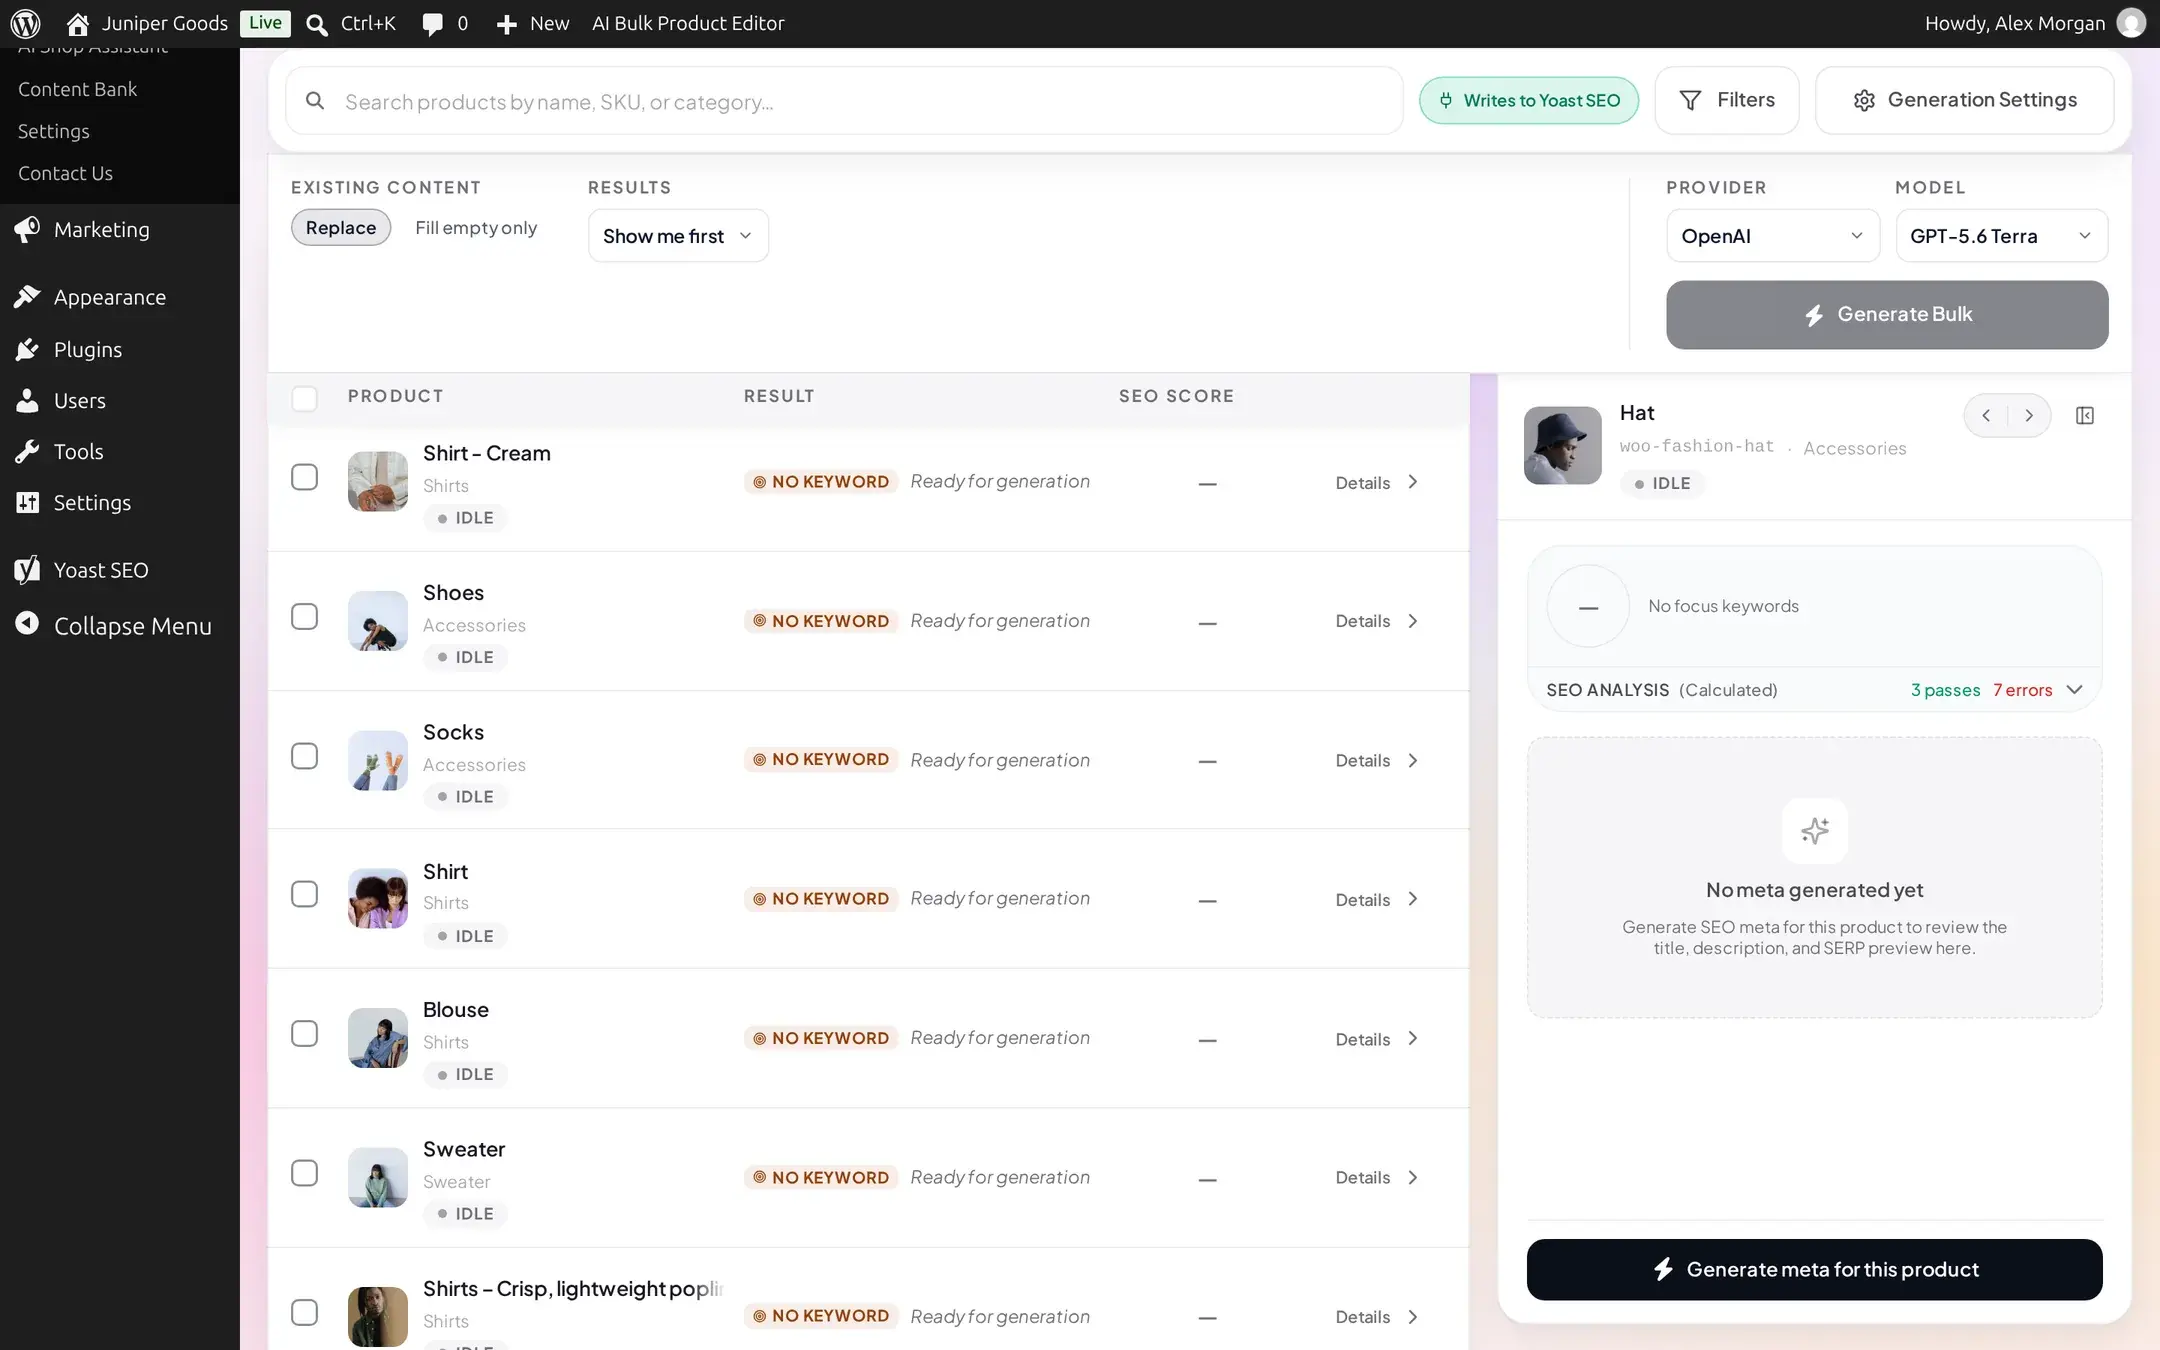This screenshot has height=1350, width=2160.
Task: Select the Socks product checkbox
Action: 304,756
